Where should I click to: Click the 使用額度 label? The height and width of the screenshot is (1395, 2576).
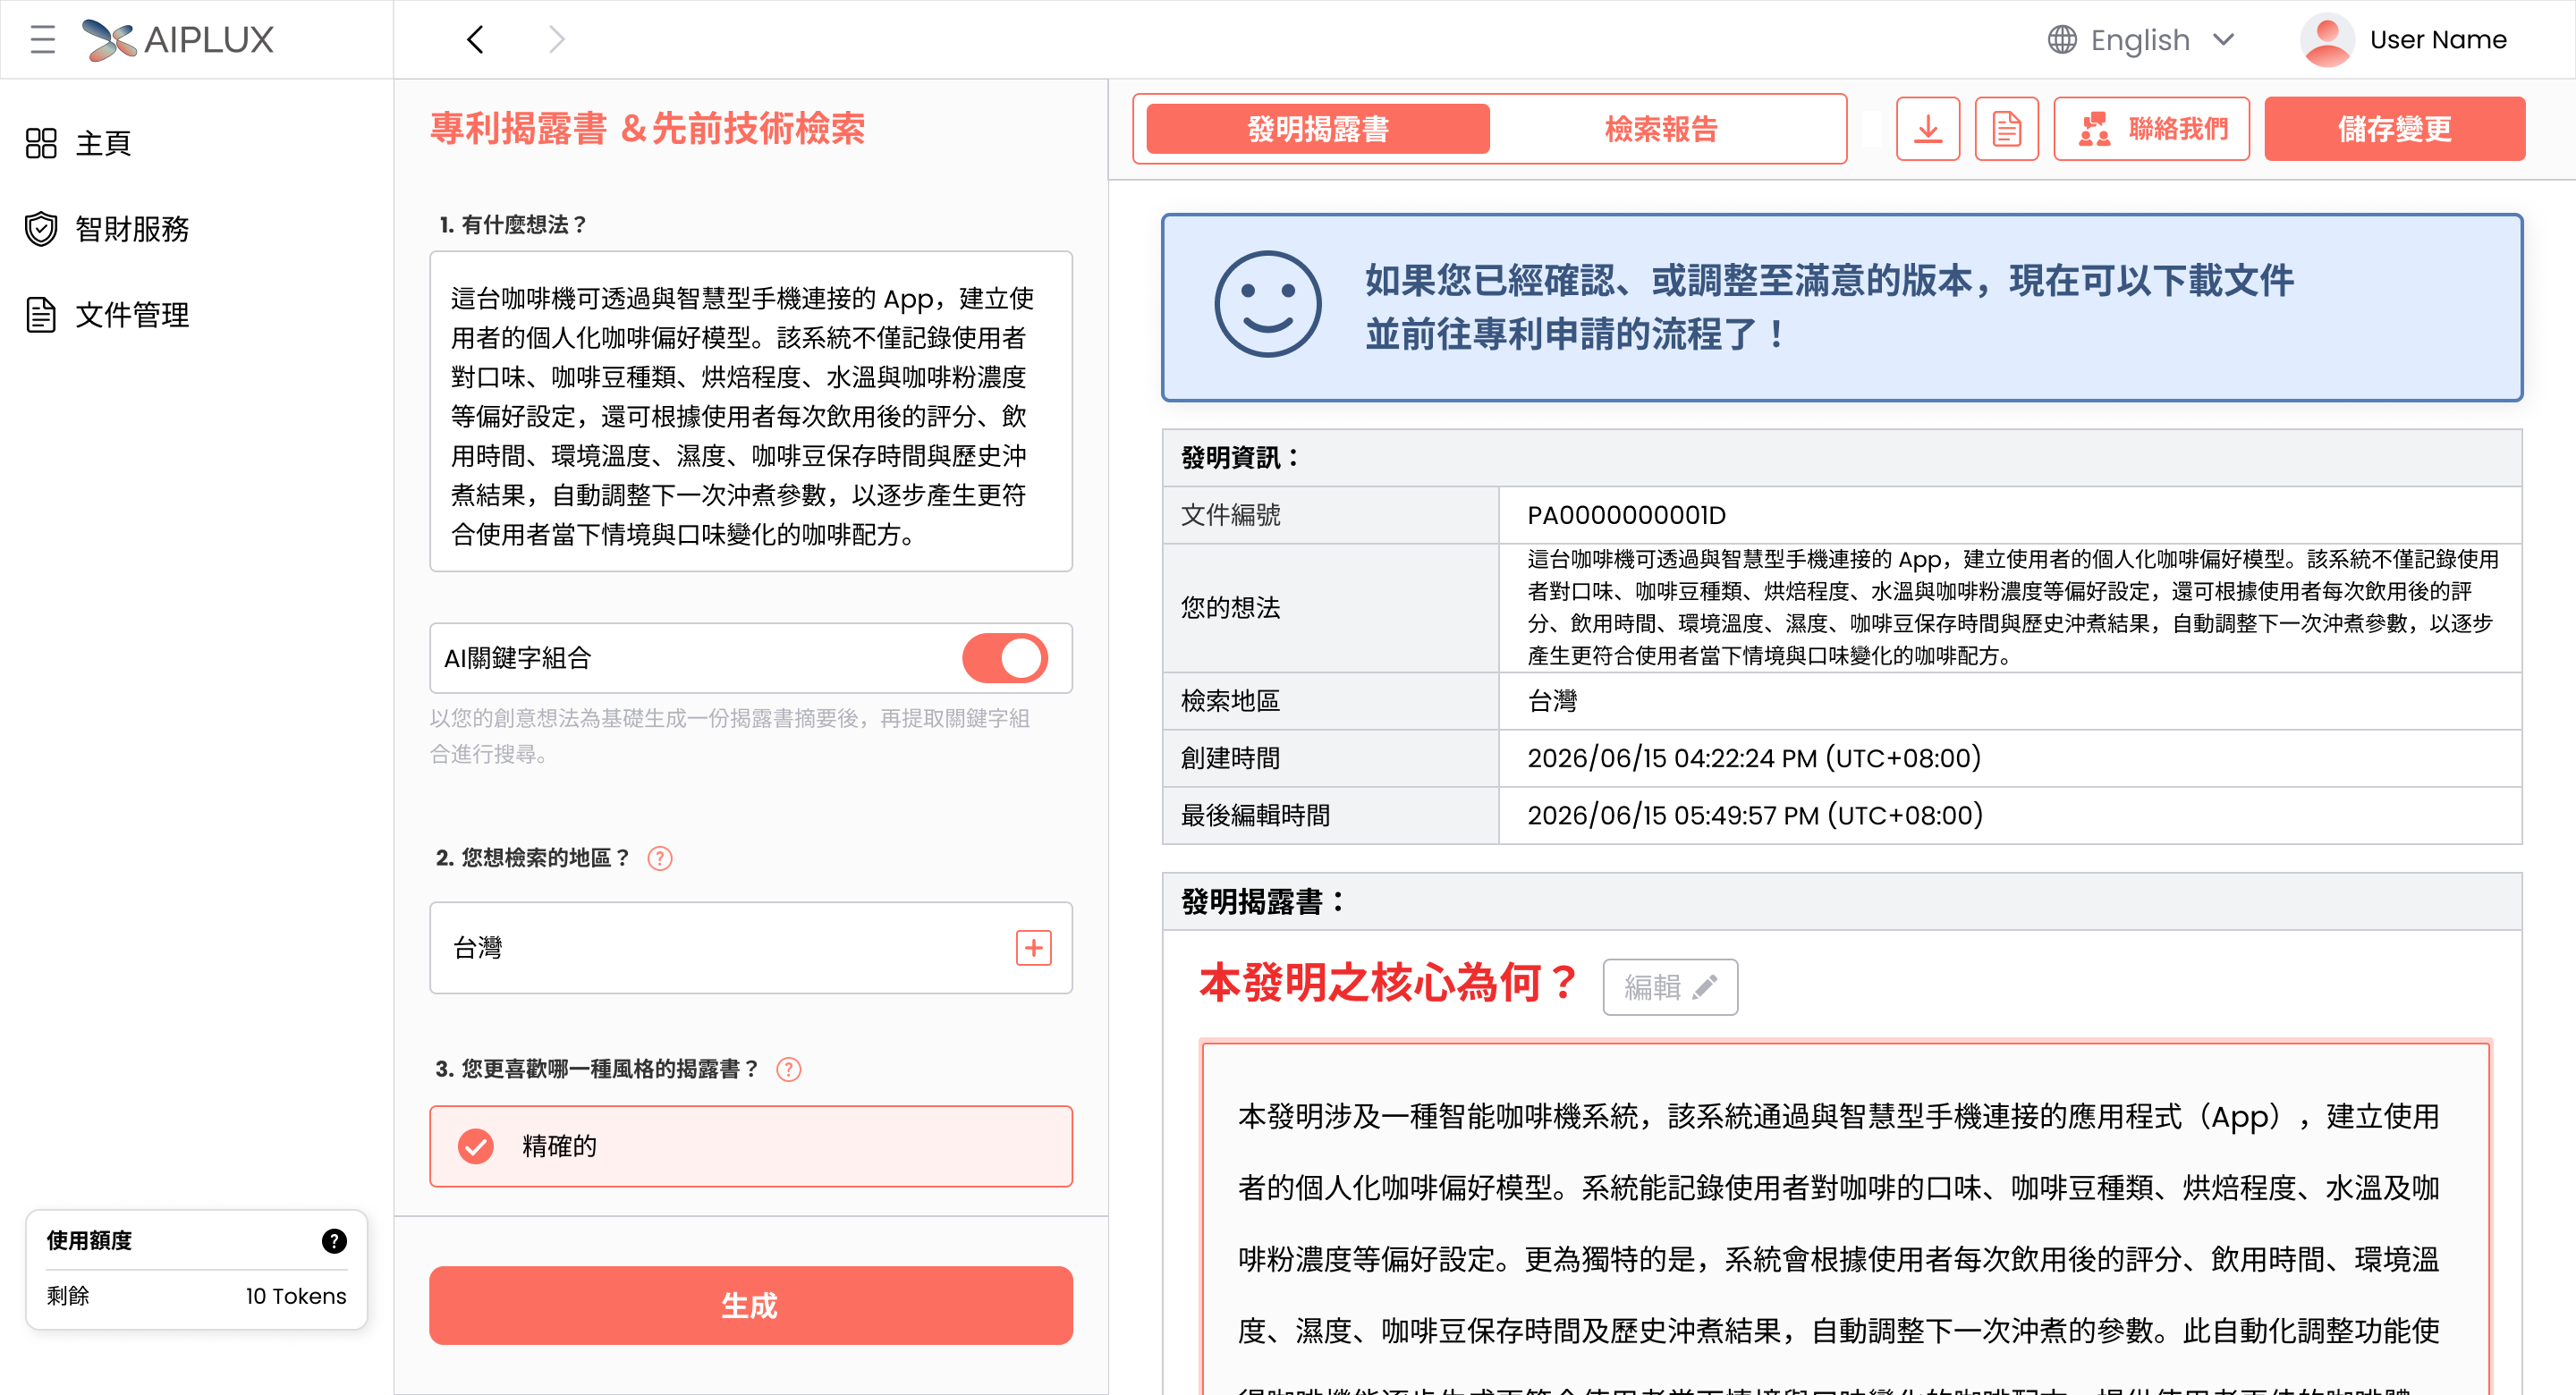89,1241
